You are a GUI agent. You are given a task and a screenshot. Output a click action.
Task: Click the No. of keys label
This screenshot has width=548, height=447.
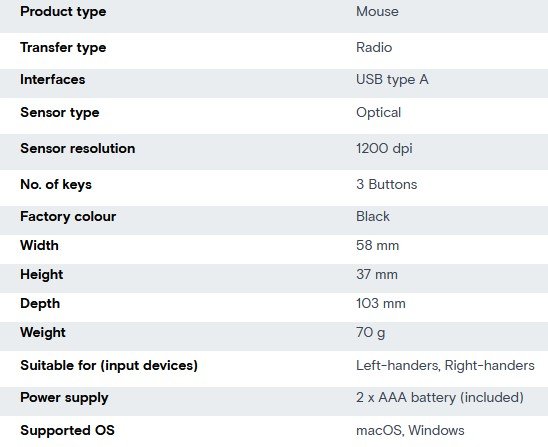pyautogui.click(x=56, y=185)
